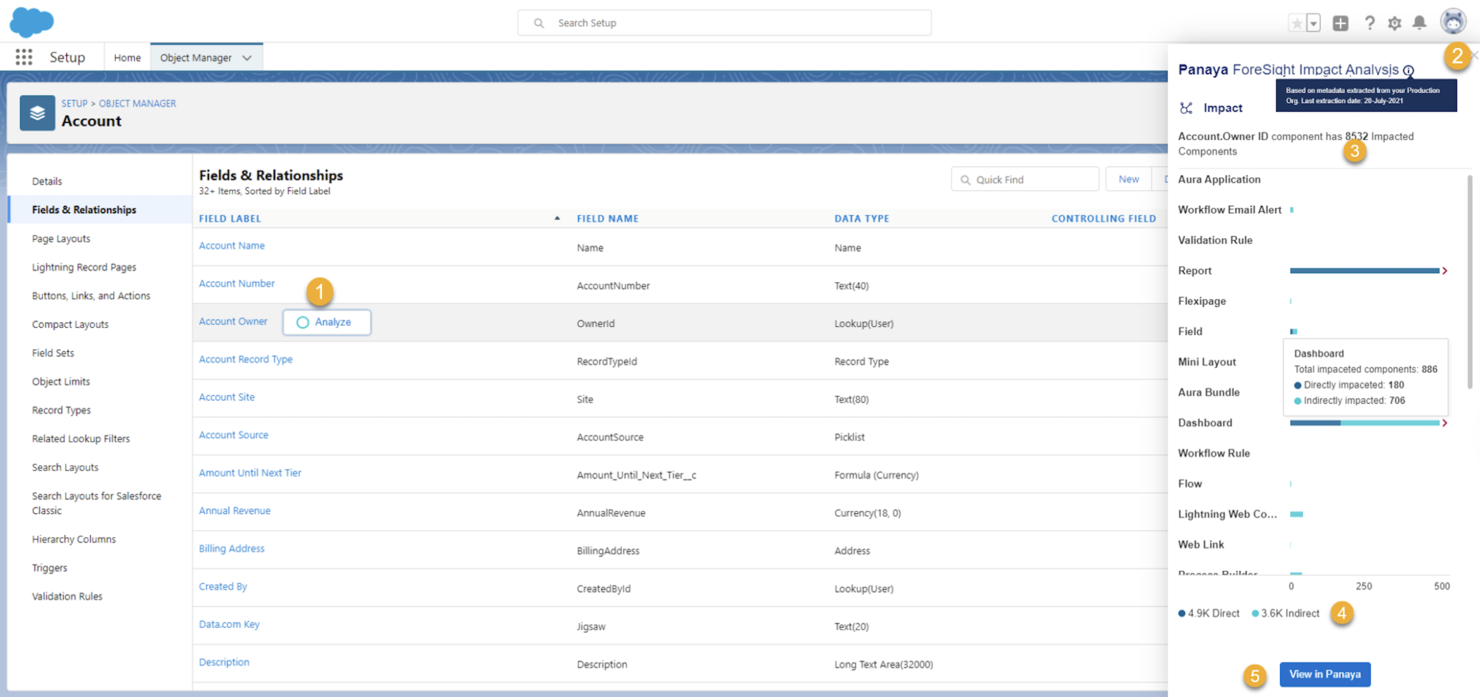View notifications via the bell icon
Screen dimensions: 1480x697
1418,22
